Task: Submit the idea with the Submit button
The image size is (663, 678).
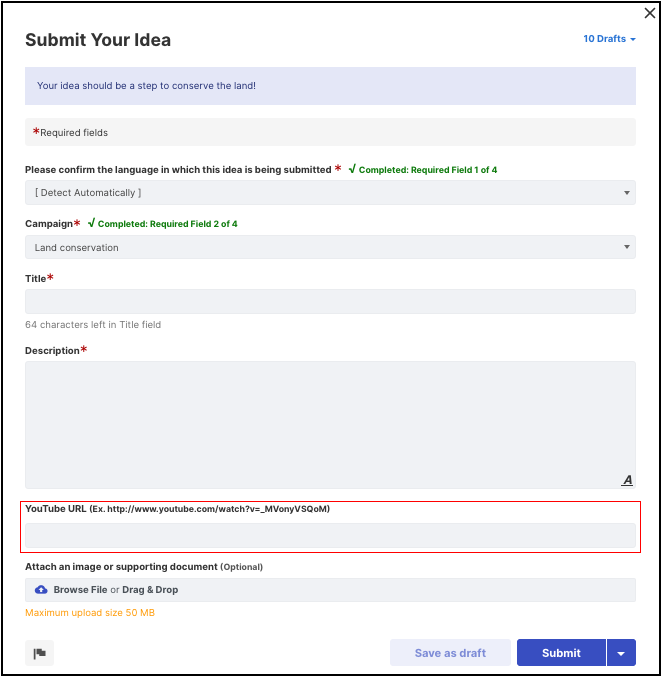Action: pos(561,653)
